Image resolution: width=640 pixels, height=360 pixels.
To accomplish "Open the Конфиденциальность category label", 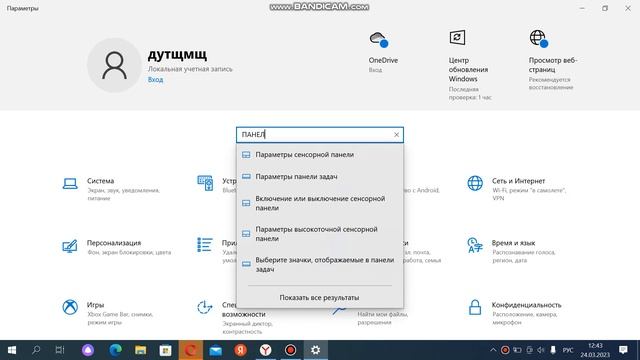I will click(x=527, y=305).
